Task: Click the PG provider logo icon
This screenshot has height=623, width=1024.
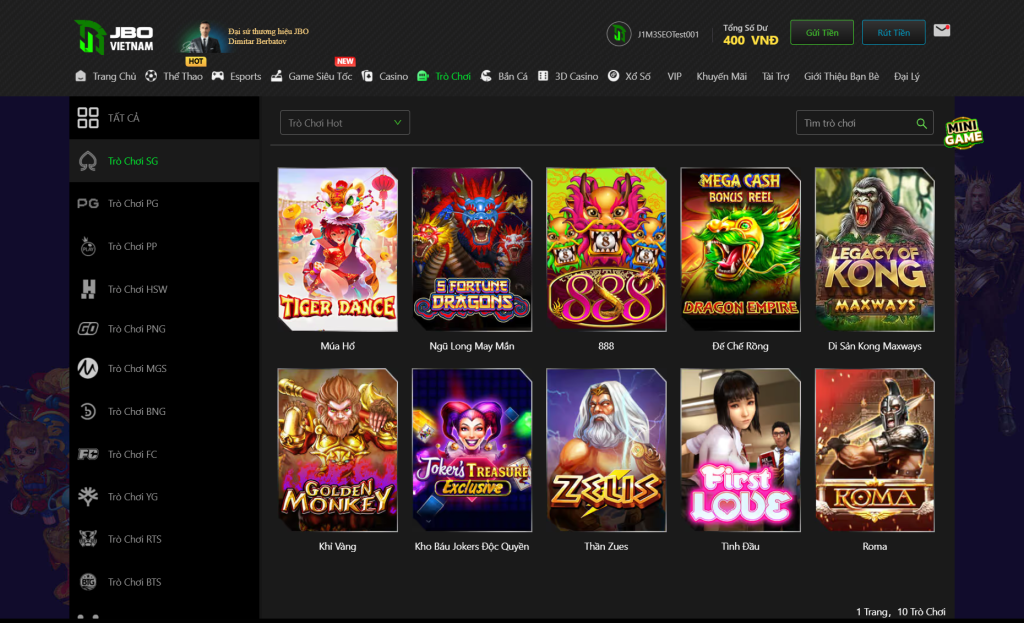Action: (88, 204)
